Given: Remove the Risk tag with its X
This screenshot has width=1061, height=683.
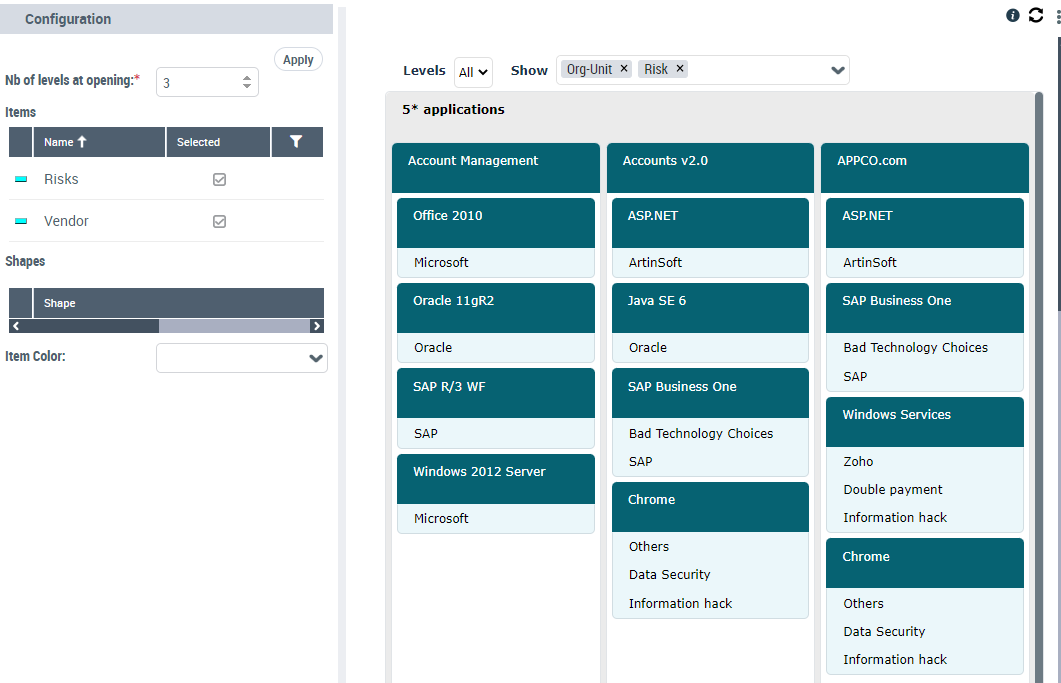Looking at the screenshot, I should 680,69.
